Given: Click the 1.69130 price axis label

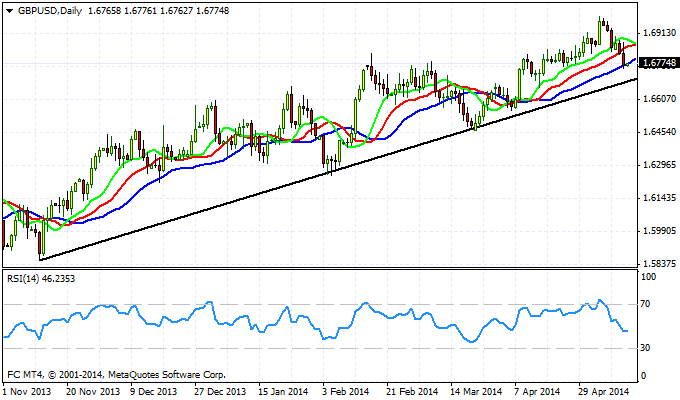Looking at the screenshot, I should tap(660, 33).
